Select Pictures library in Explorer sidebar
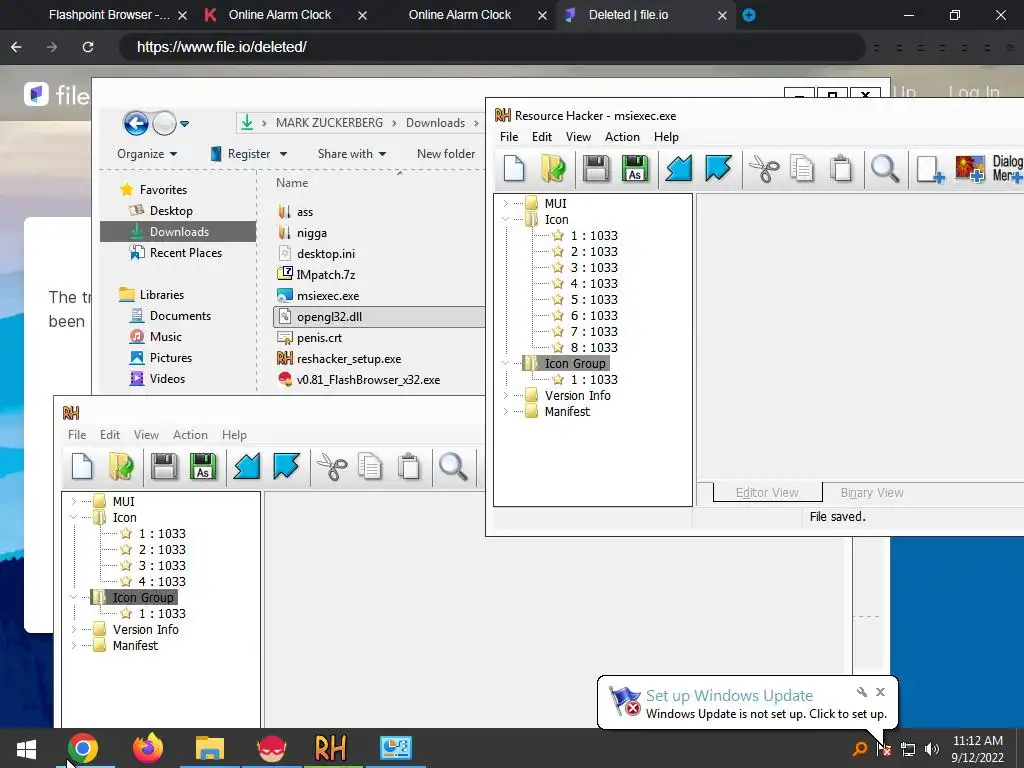The width and height of the screenshot is (1024, 768). (170, 358)
